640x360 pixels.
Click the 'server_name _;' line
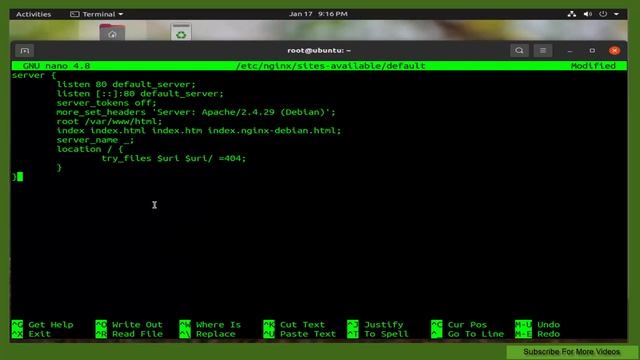point(95,140)
